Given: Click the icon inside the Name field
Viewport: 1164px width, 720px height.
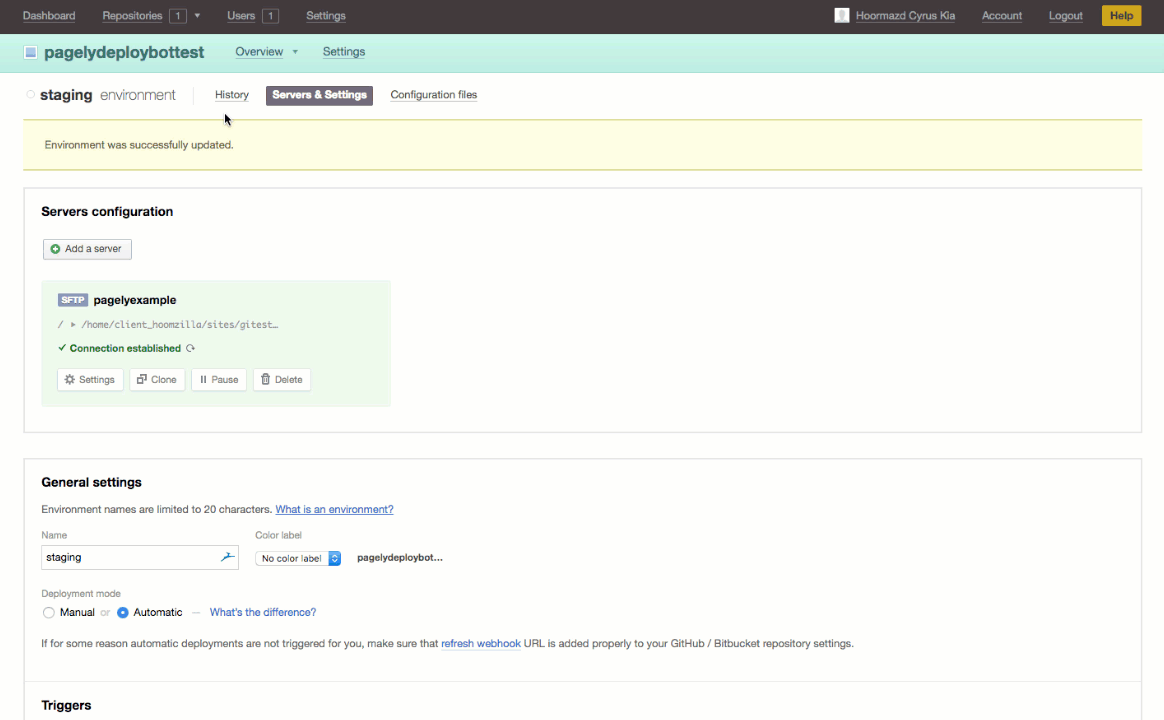Looking at the screenshot, I should (228, 557).
